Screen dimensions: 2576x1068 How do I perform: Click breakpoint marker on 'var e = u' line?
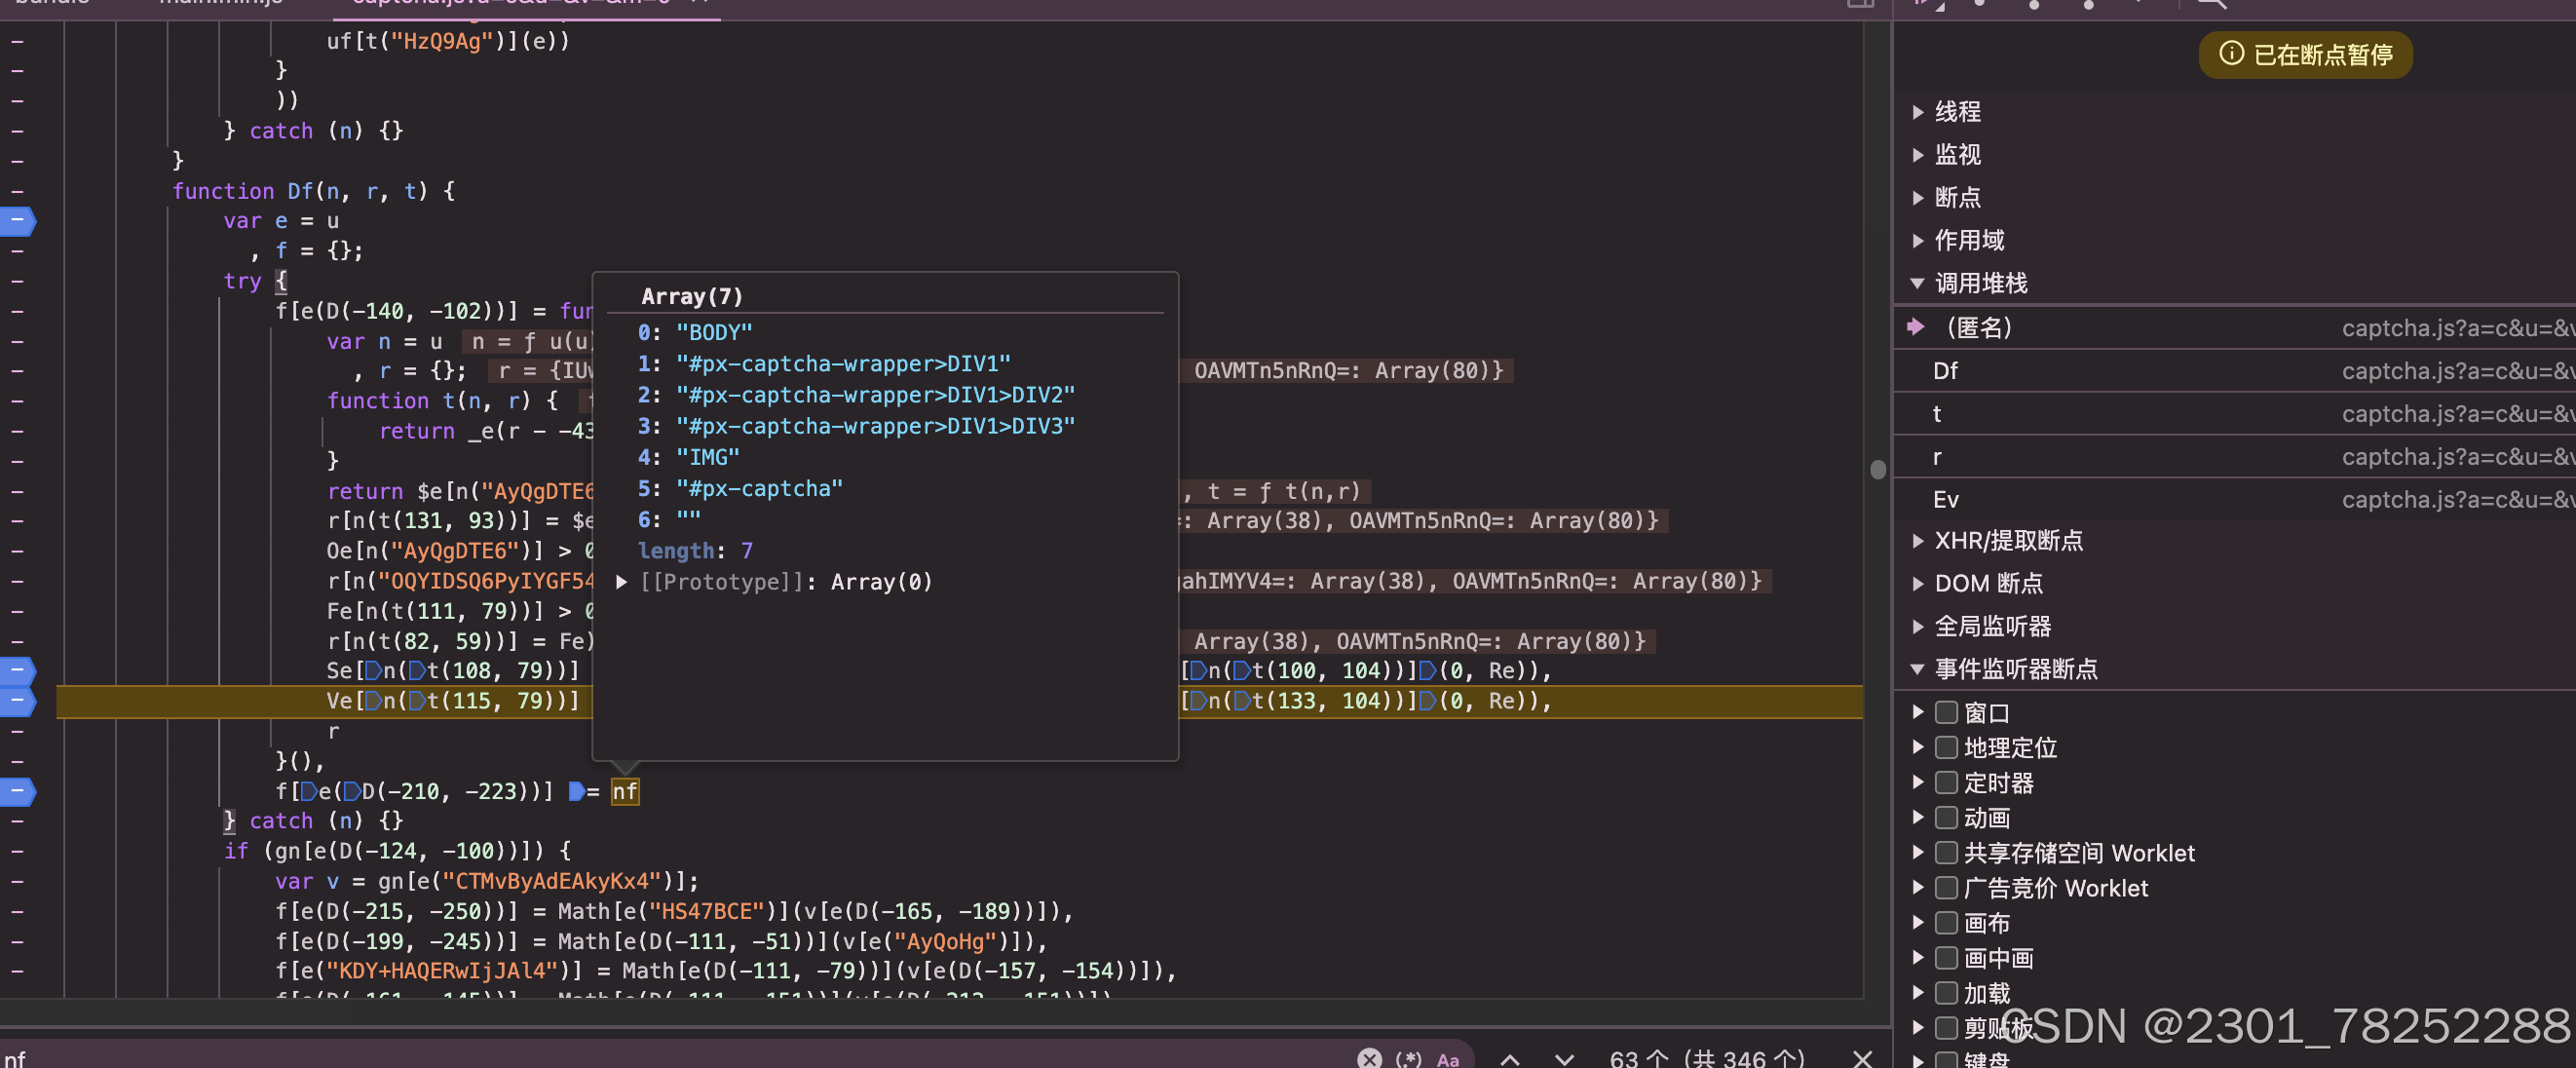pos(18,221)
